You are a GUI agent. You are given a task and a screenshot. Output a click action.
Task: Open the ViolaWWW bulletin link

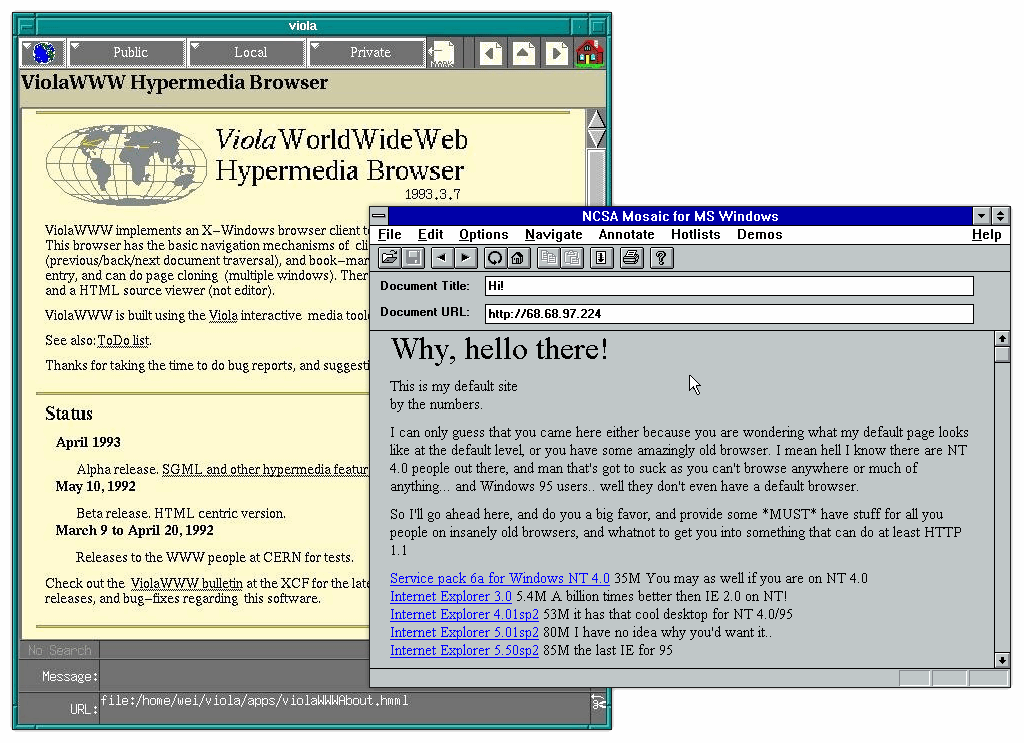[x=187, y=583]
